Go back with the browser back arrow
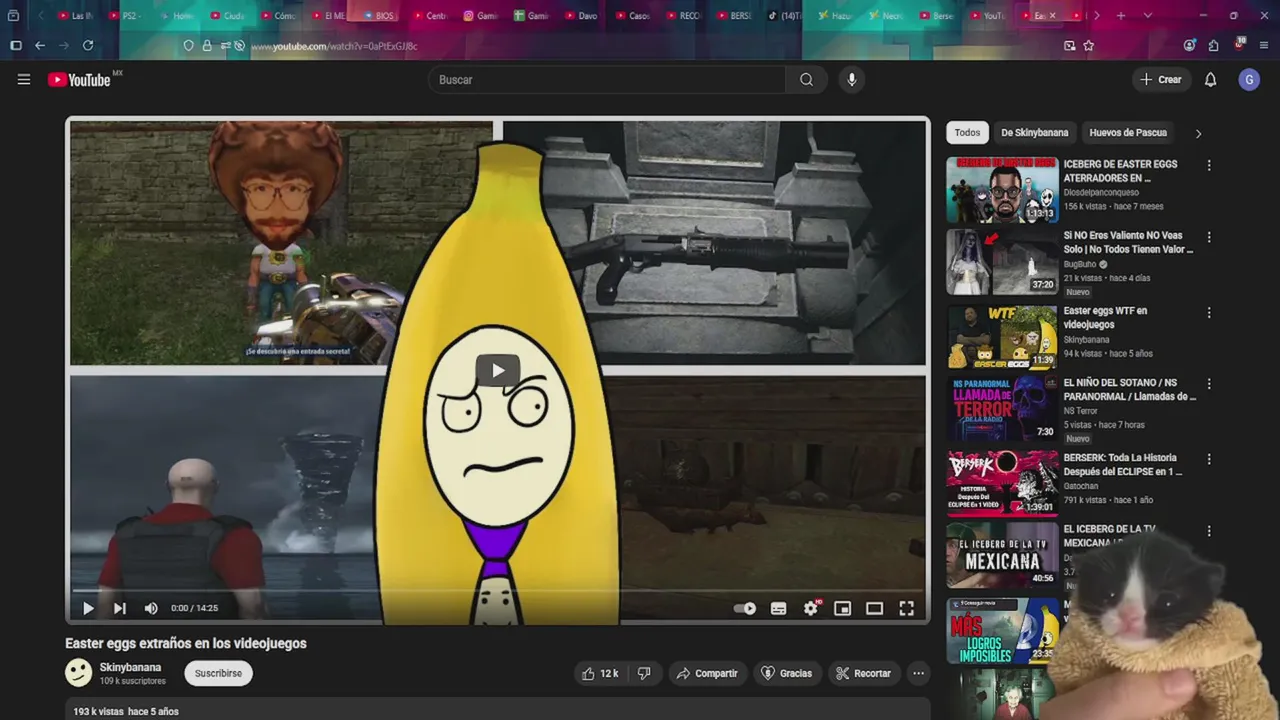This screenshot has width=1280, height=720. pos(40,46)
